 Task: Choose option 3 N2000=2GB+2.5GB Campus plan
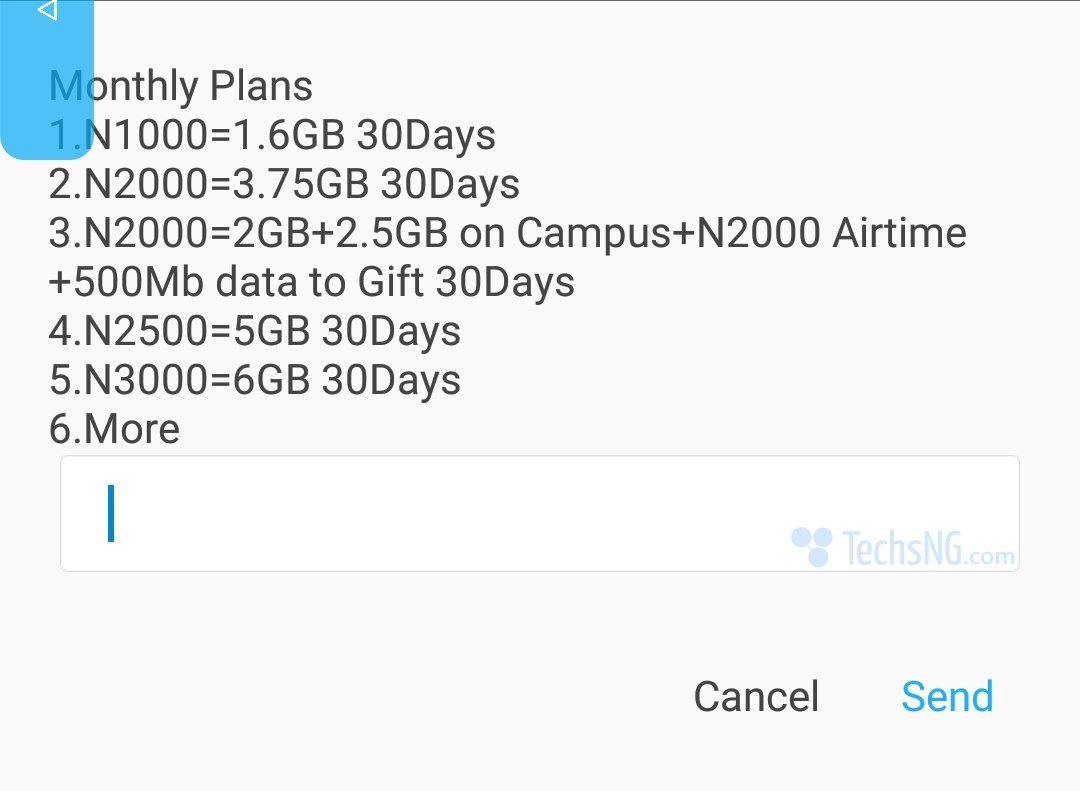(507, 233)
